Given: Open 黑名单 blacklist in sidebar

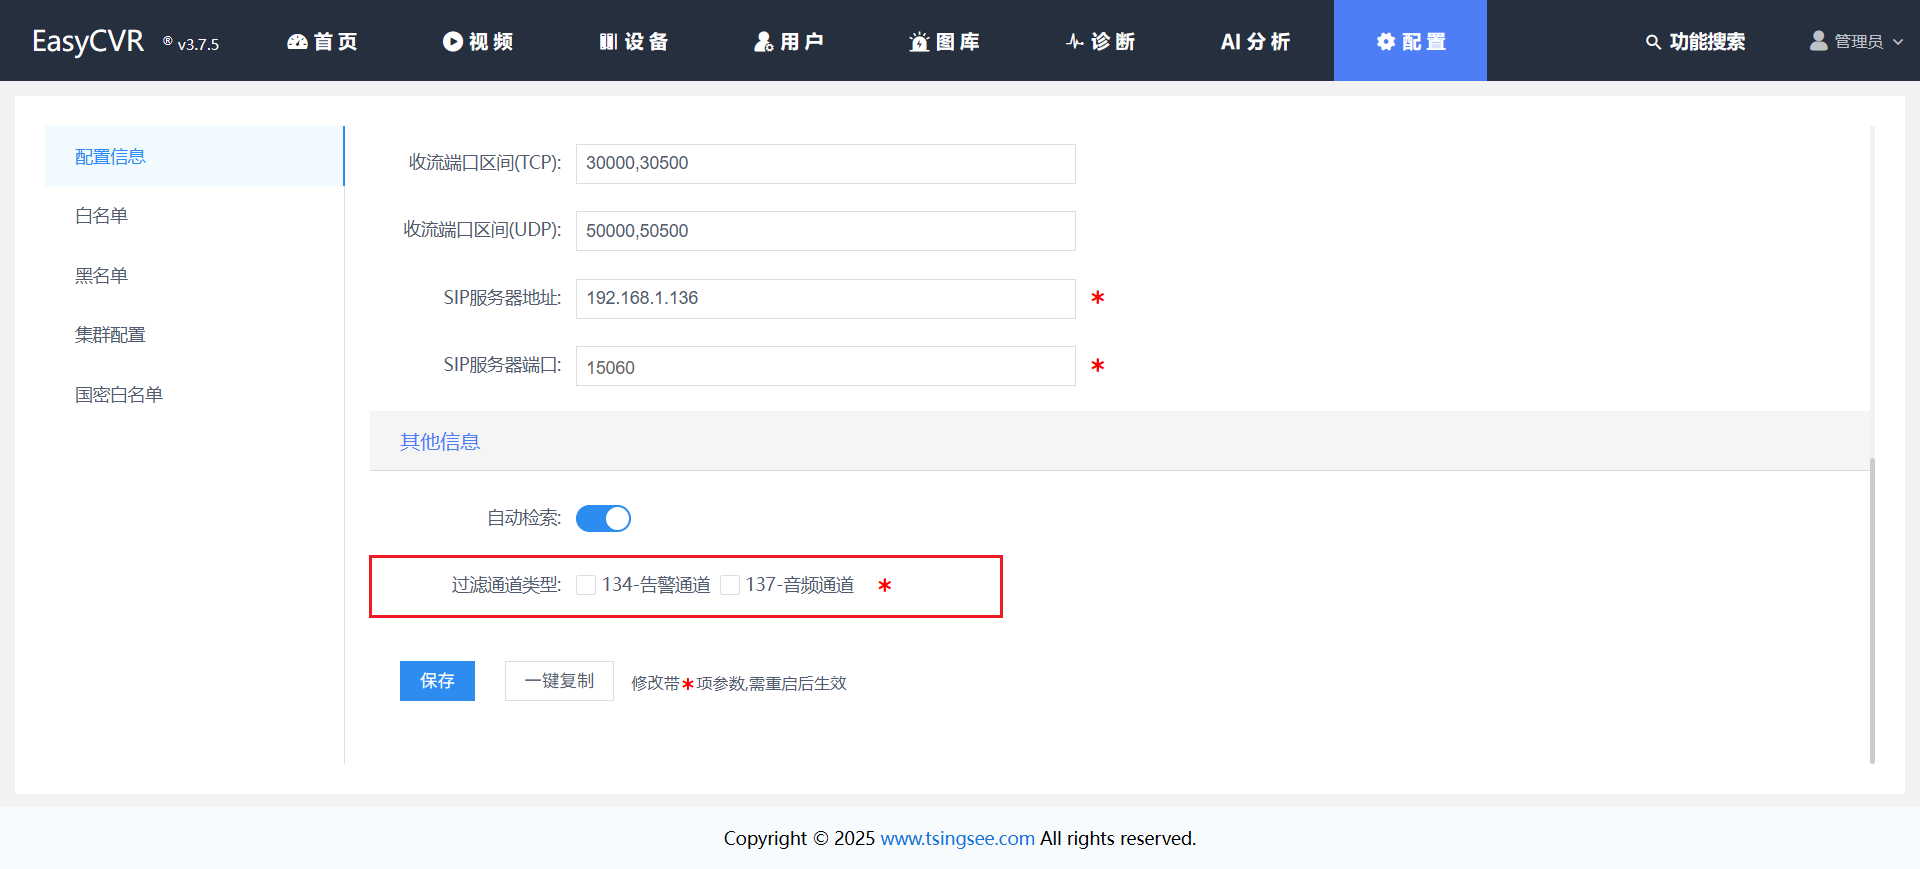Looking at the screenshot, I should pyautogui.click(x=195, y=275).
